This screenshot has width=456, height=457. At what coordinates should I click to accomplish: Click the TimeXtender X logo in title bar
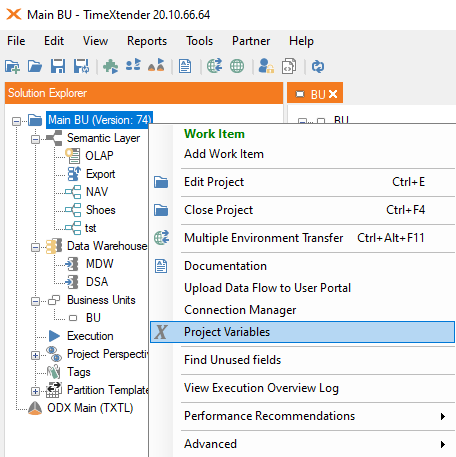tap(14, 14)
